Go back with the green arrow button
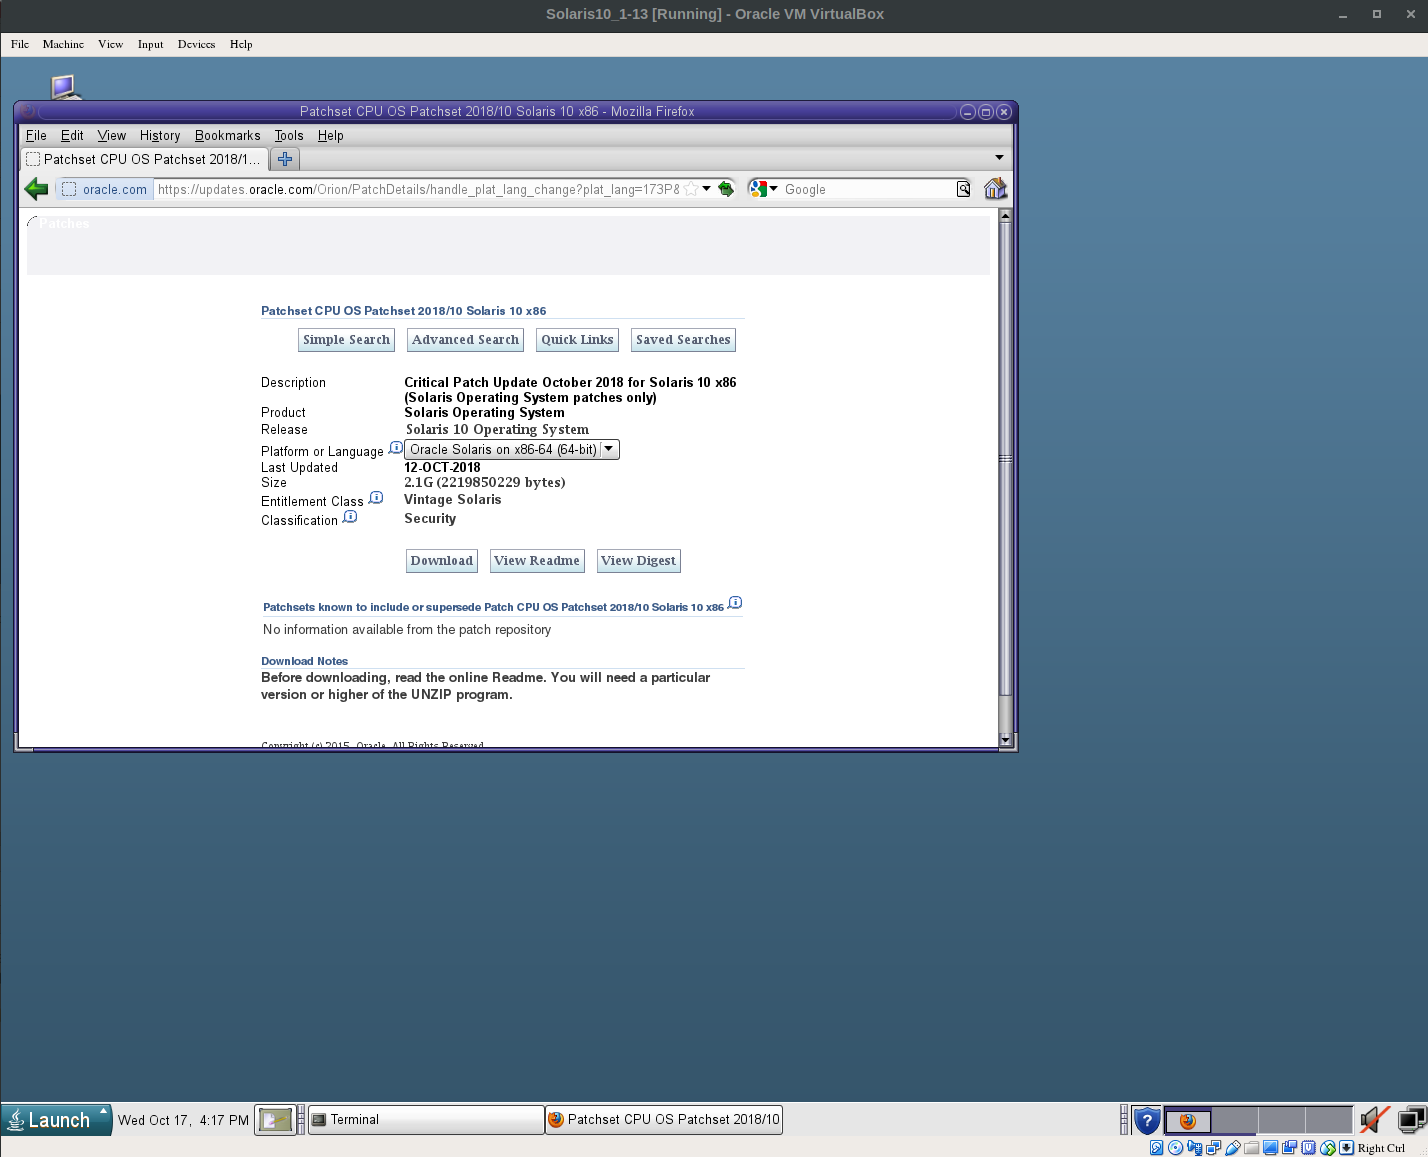This screenshot has height=1157, width=1428. 36,189
